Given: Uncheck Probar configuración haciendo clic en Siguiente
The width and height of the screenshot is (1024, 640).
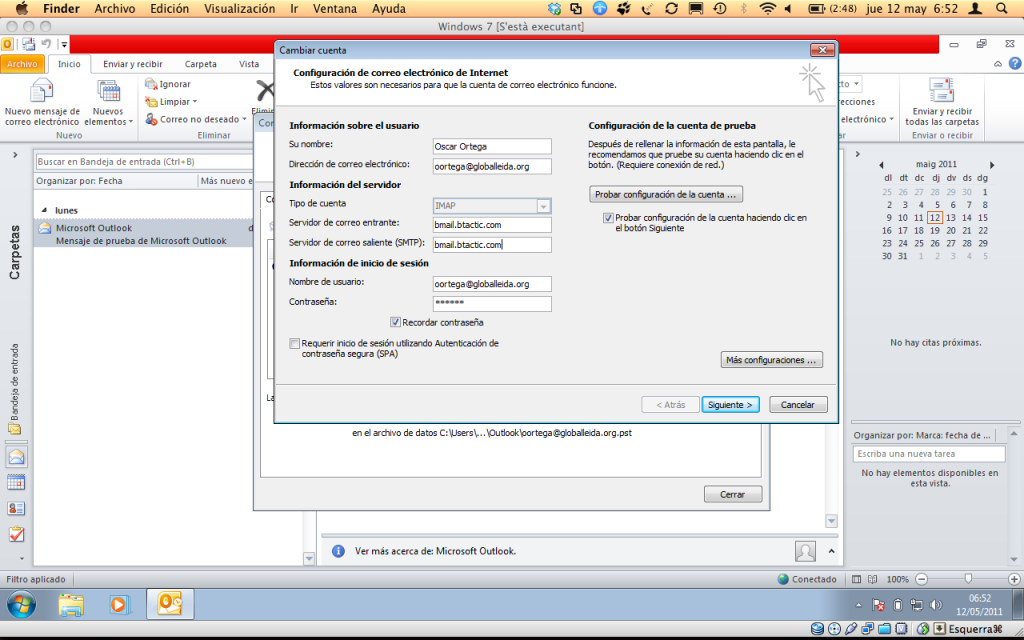Looking at the screenshot, I should pos(608,217).
